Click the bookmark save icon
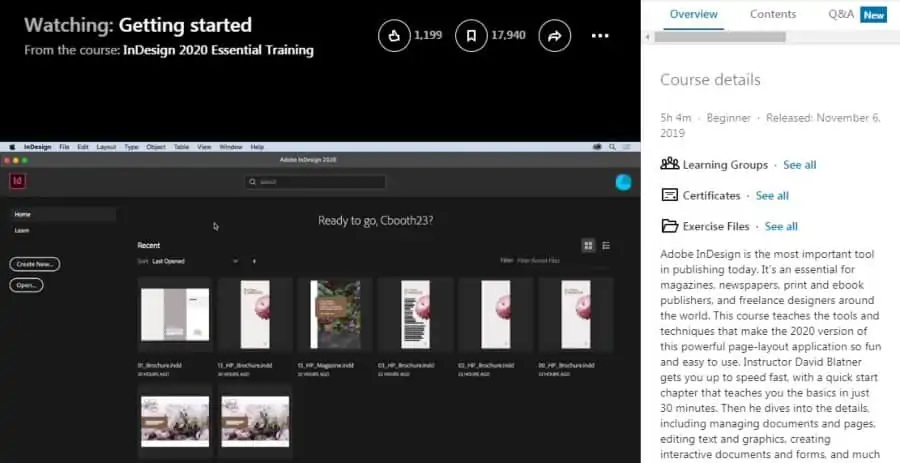The height and width of the screenshot is (463, 900). pyautogui.click(x=471, y=36)
